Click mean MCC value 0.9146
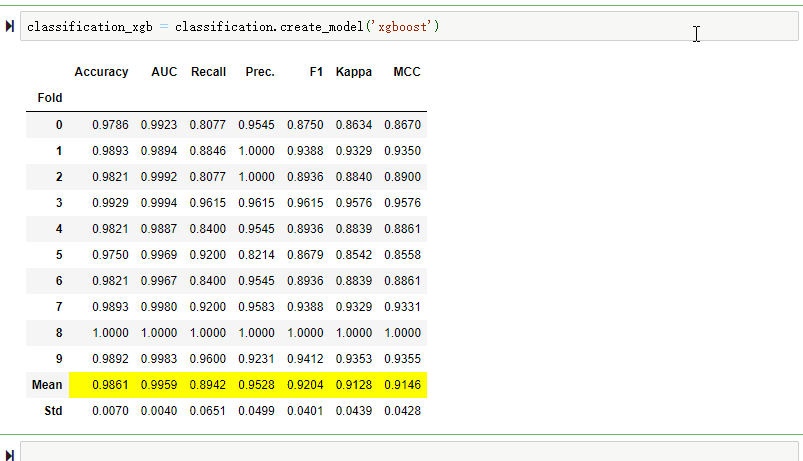 [403, 385]
